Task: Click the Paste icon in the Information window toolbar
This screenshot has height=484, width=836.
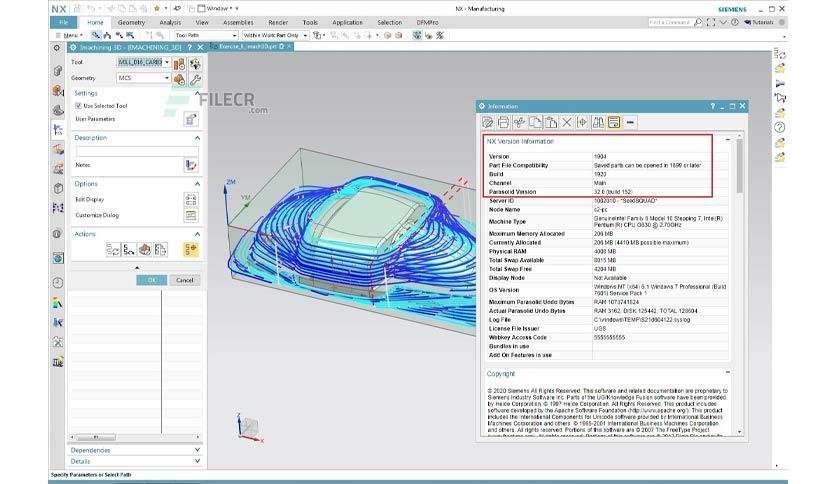Action: [551, 123]
